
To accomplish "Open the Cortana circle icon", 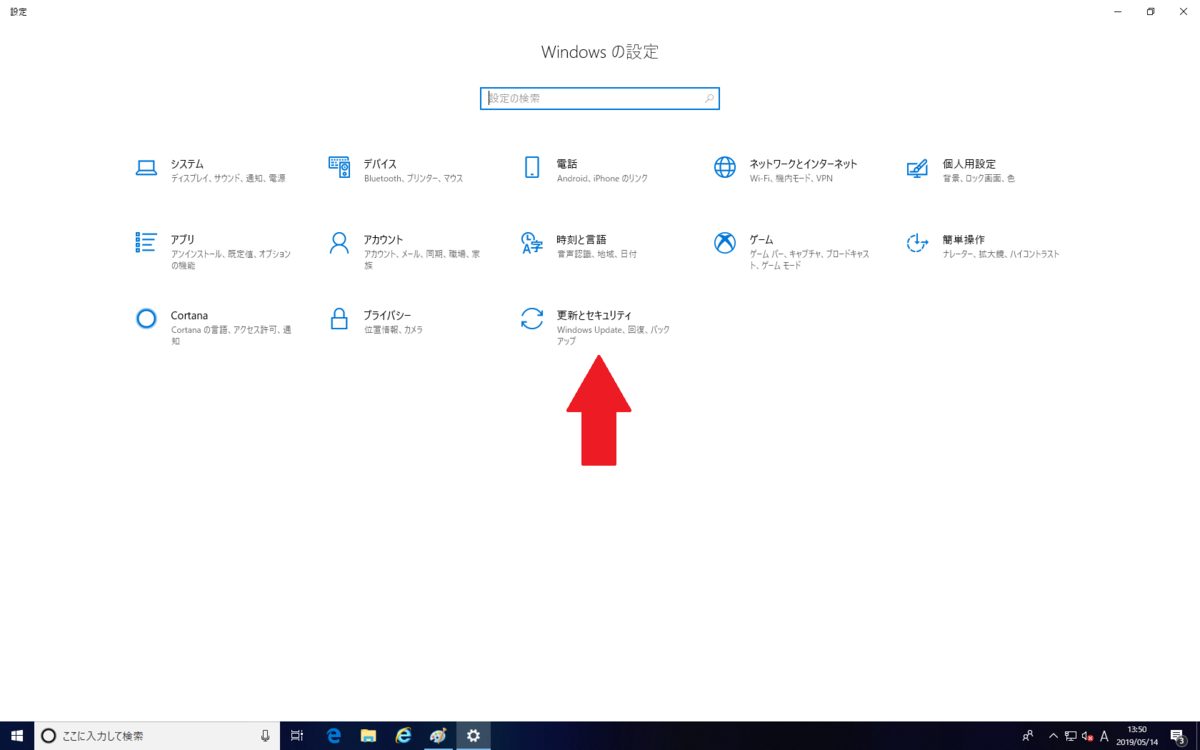I will [146, 318].
